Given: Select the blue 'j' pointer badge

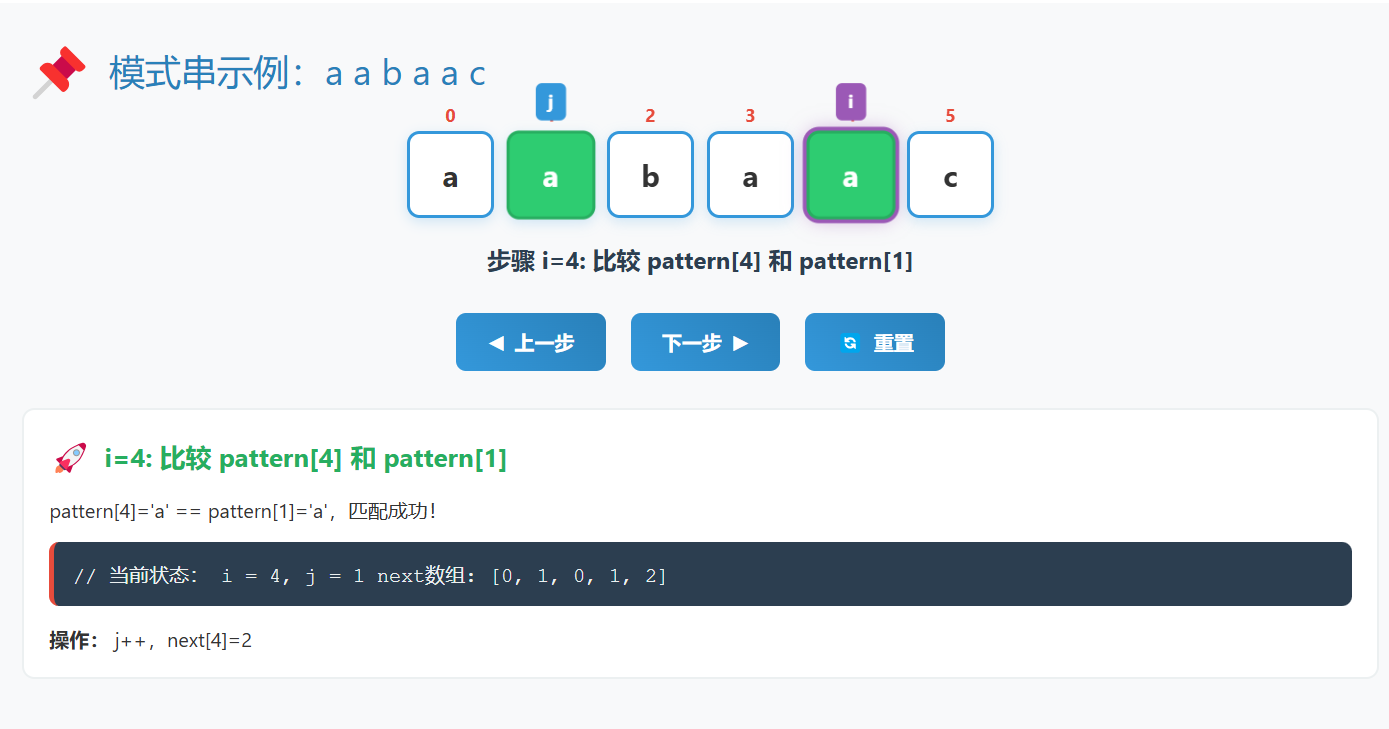Looking at the screenshot, I should 551,101.
